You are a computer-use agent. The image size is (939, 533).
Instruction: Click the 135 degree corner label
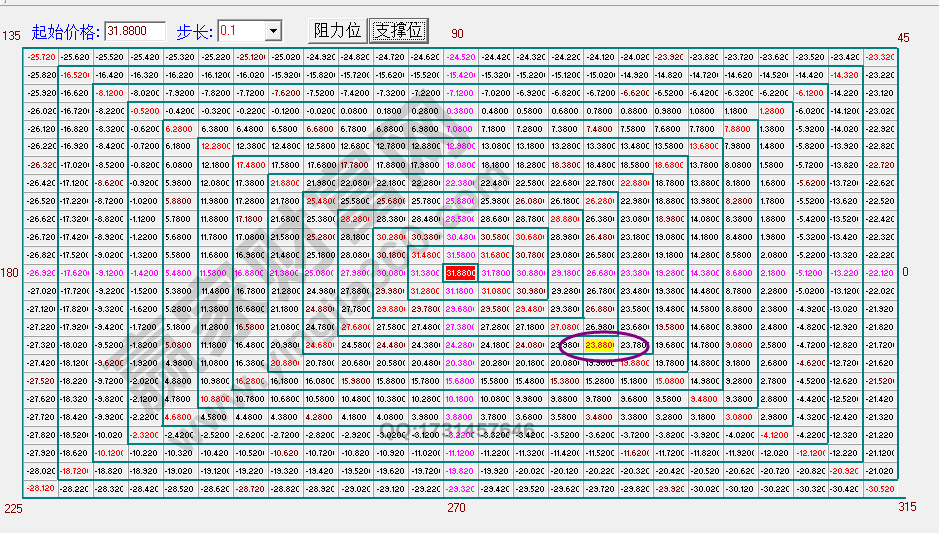click(11, 36)
